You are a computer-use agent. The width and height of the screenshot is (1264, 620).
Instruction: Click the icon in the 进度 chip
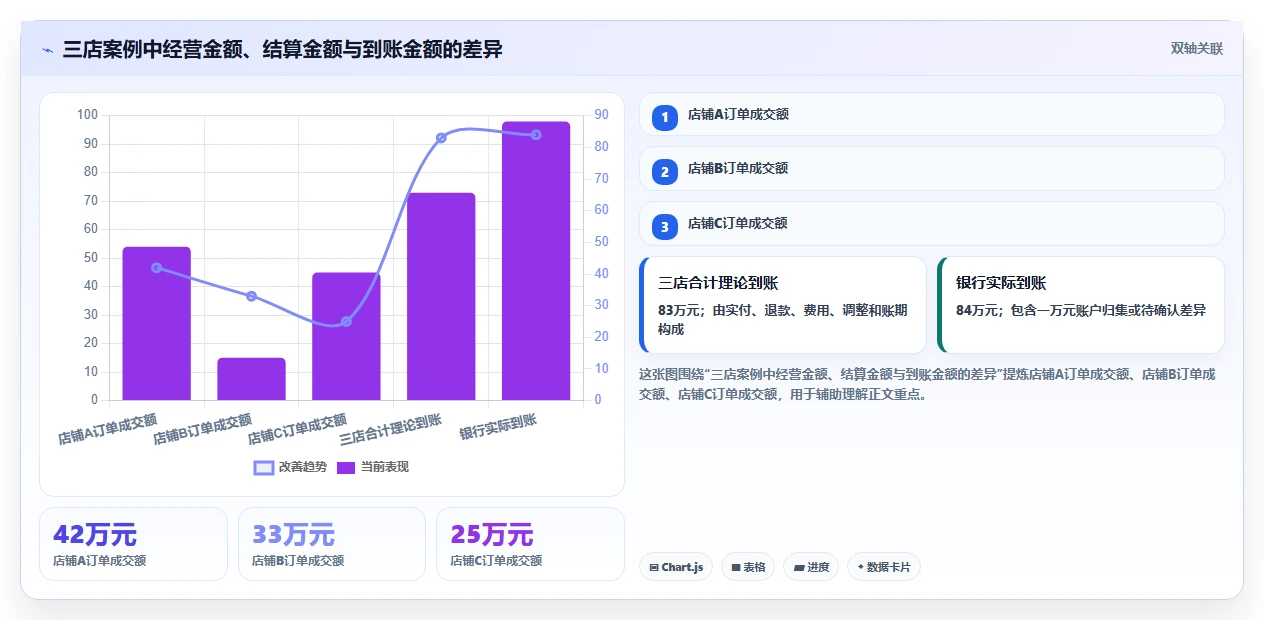pyautogui.click(x=799, y=567)
